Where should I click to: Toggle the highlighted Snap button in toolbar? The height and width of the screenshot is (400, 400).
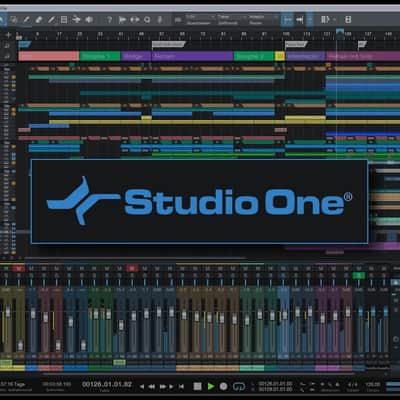pyautogui.click(x=287, y=20)
